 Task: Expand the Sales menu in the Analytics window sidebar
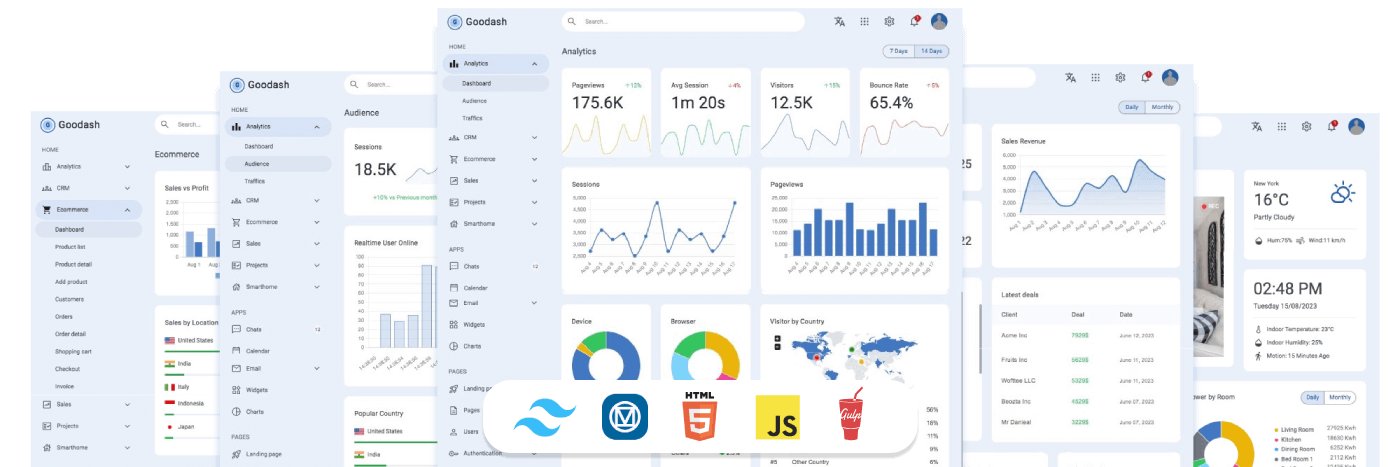(534, 181)
